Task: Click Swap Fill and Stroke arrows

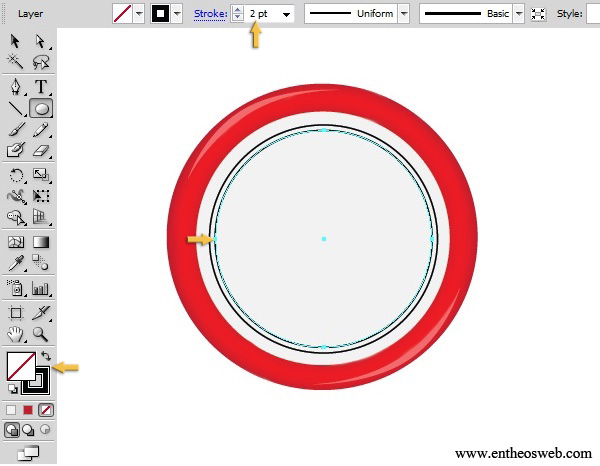Action: 46,356
